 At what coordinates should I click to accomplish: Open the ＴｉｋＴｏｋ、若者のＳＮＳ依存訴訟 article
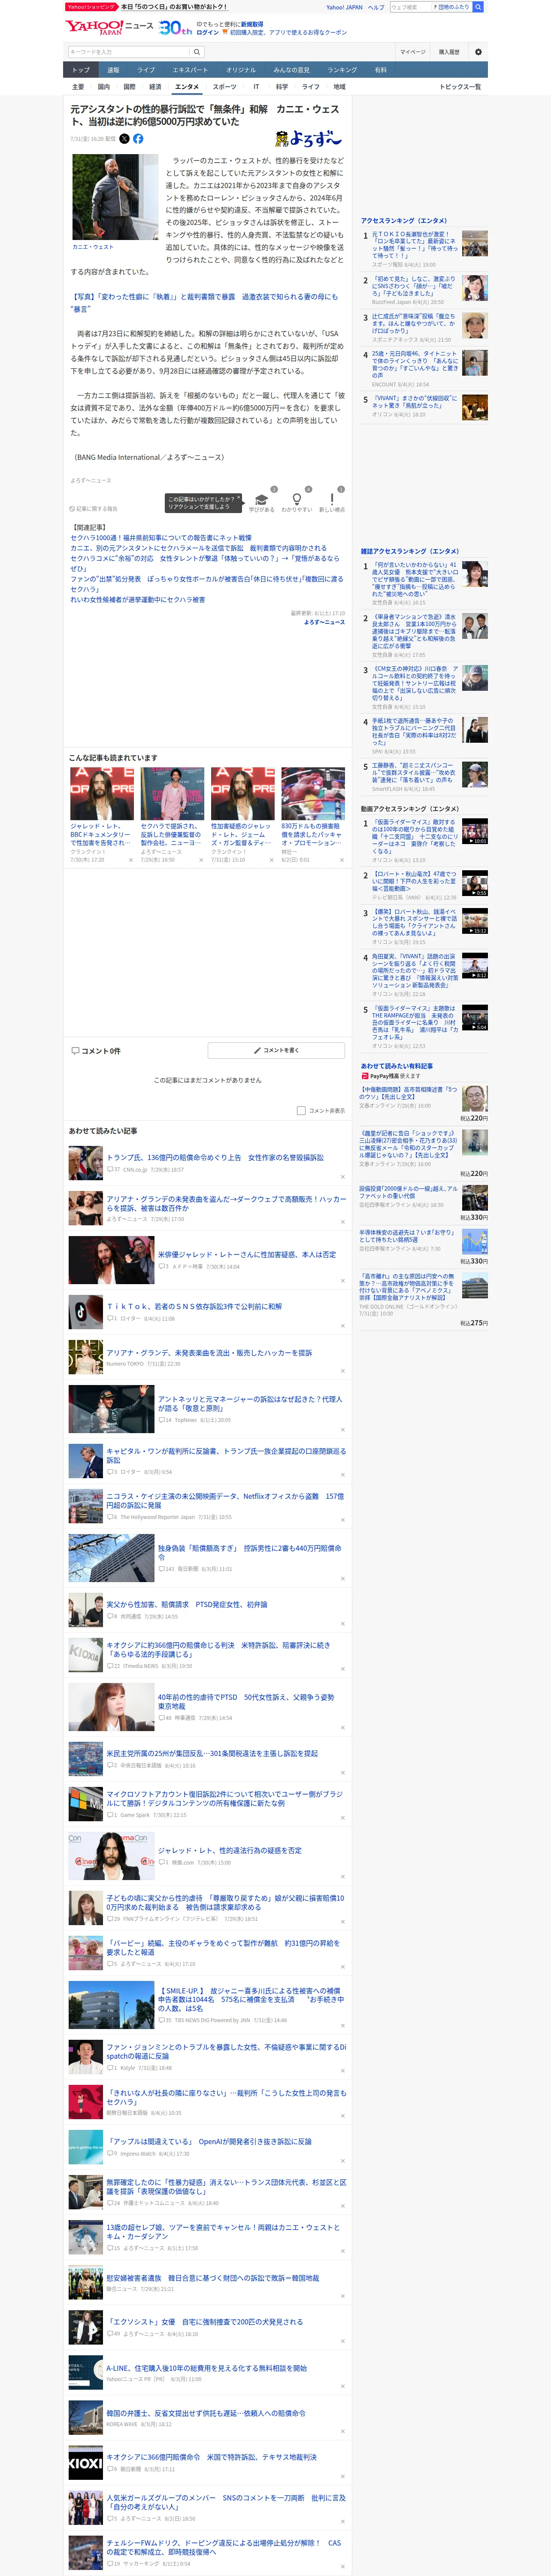click(x=194, y=1306)
